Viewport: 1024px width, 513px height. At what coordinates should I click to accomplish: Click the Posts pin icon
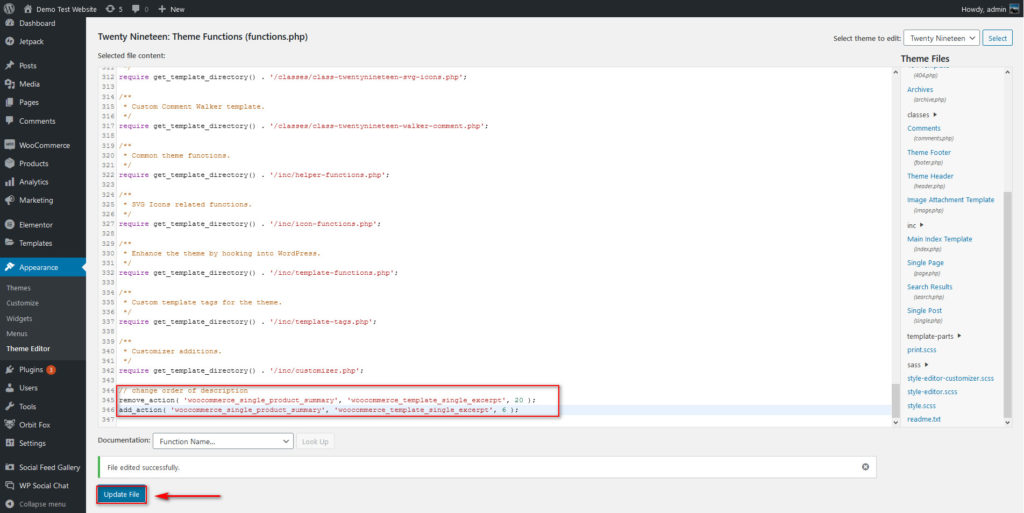[10, 66]
